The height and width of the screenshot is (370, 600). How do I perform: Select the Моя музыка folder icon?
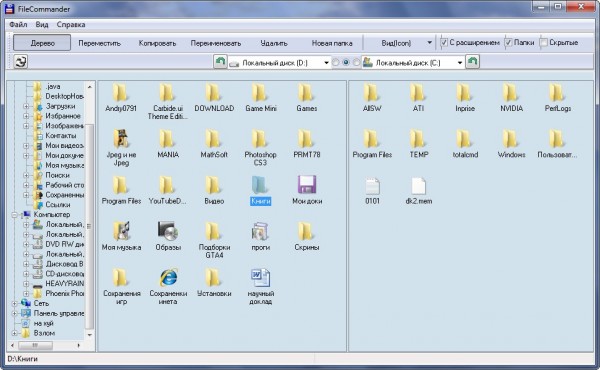pyautogui.click(x=121, y=231)
